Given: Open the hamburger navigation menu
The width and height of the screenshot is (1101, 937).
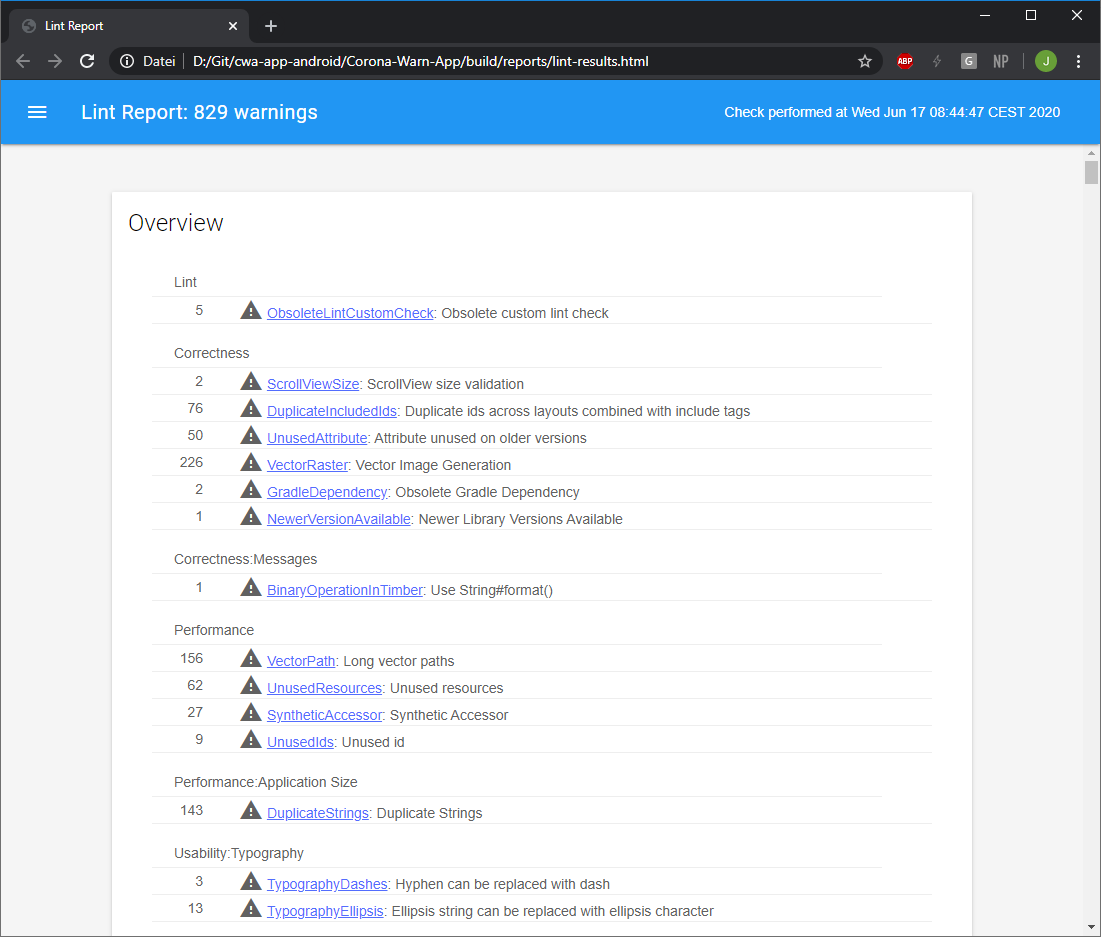Looking at the screenshot, I should [x=37, y=112].
